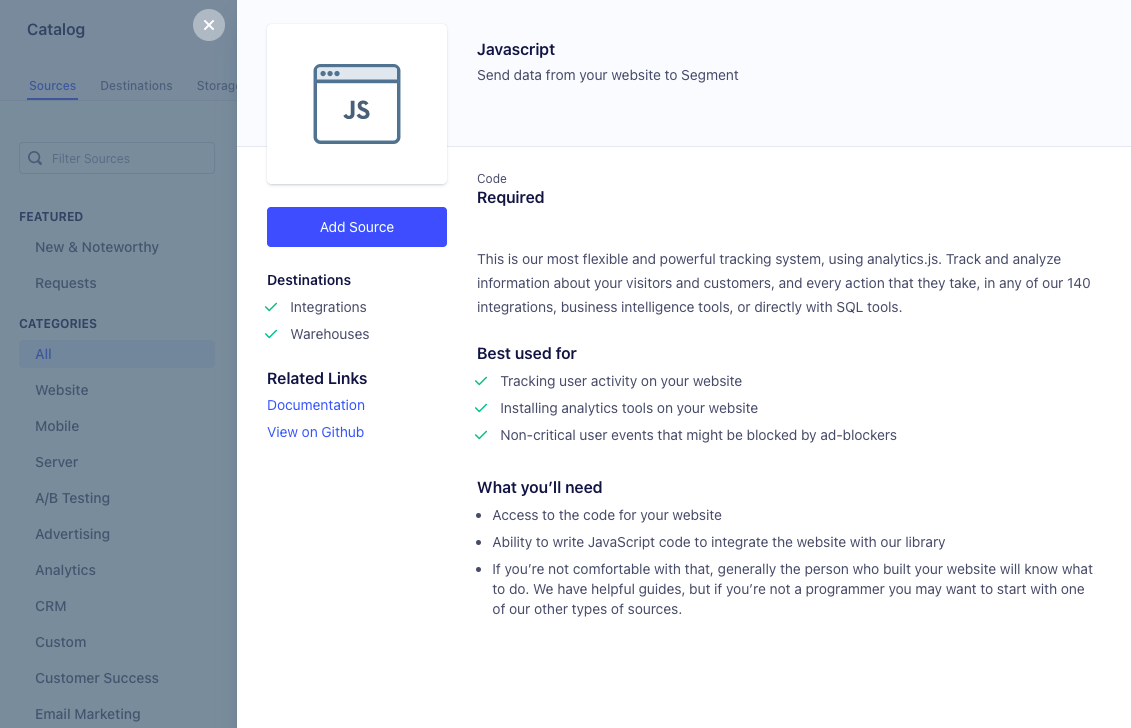The width and height of the screenshot is (1131, 728).
Task: Click the Related Links heading
Action: point(317,379)
